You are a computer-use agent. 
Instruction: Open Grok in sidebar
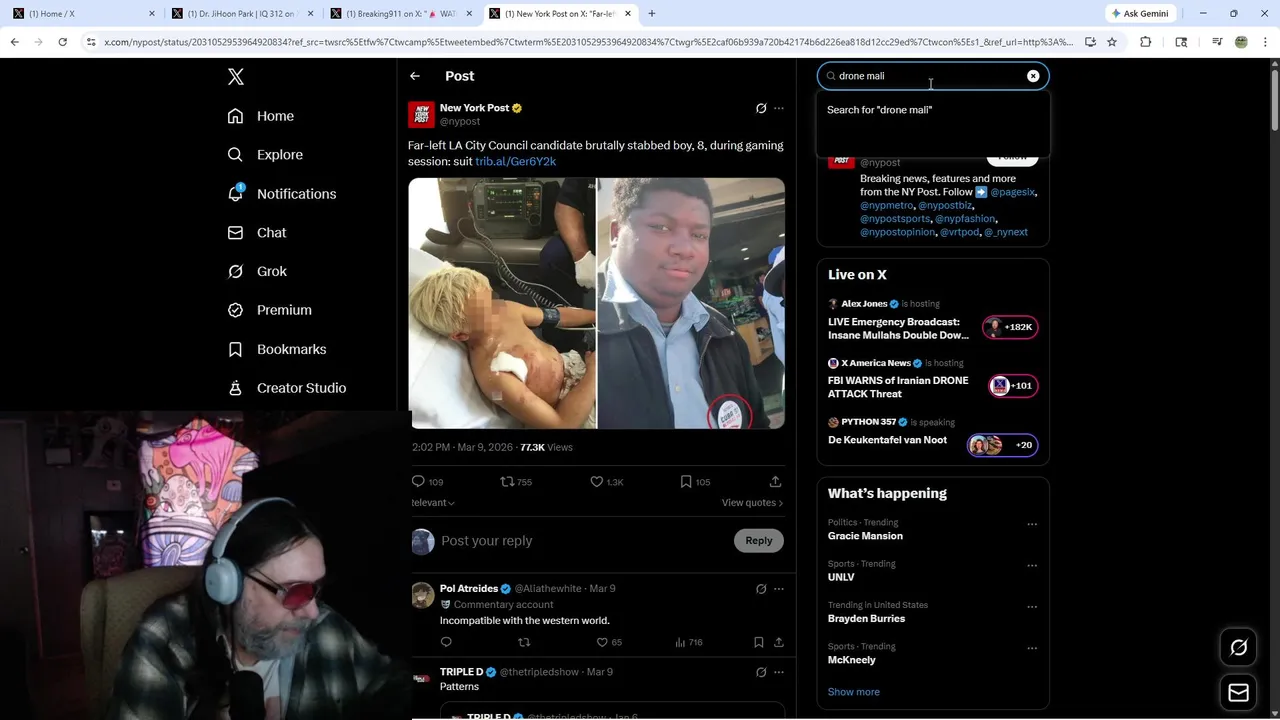tap(257, 271)
